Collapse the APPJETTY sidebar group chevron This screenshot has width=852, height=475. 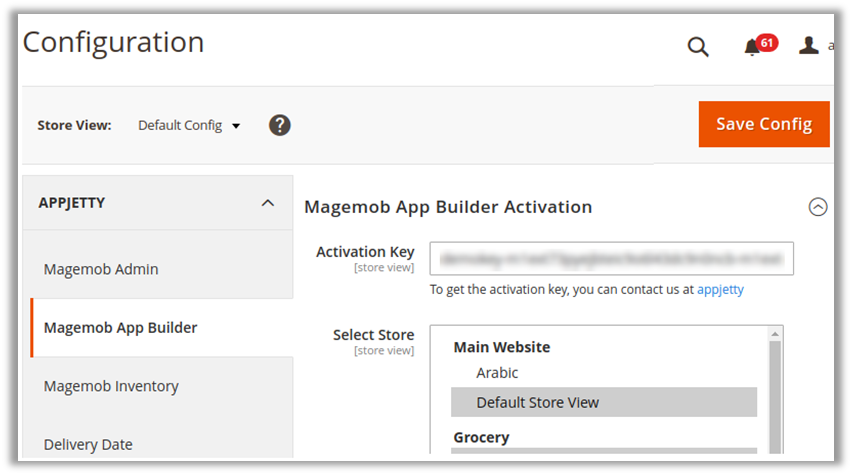click(267, 203)
